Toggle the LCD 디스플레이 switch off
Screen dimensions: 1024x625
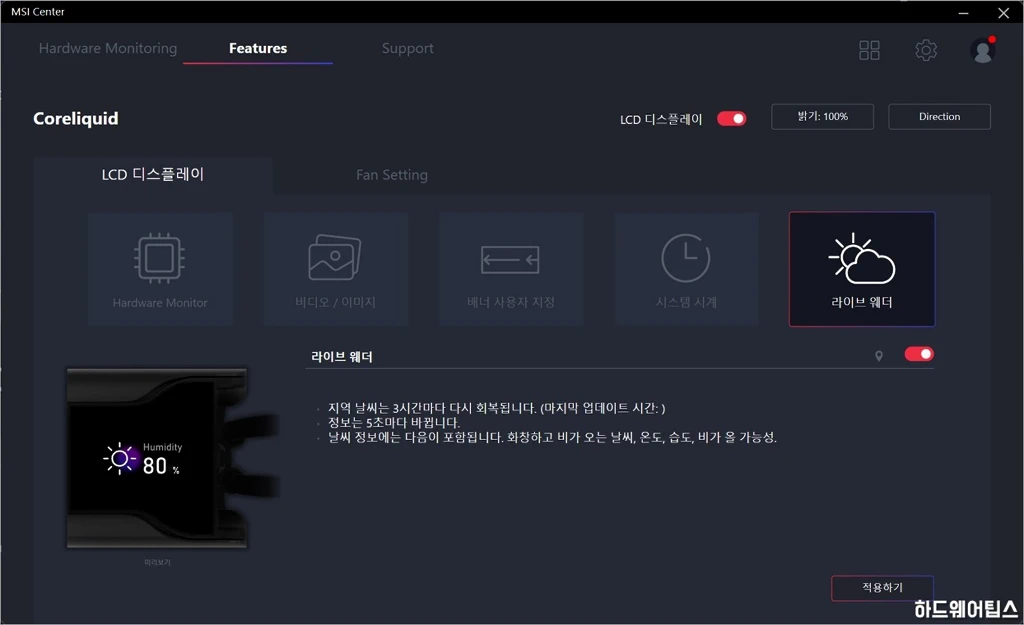[x=731, y=119]
